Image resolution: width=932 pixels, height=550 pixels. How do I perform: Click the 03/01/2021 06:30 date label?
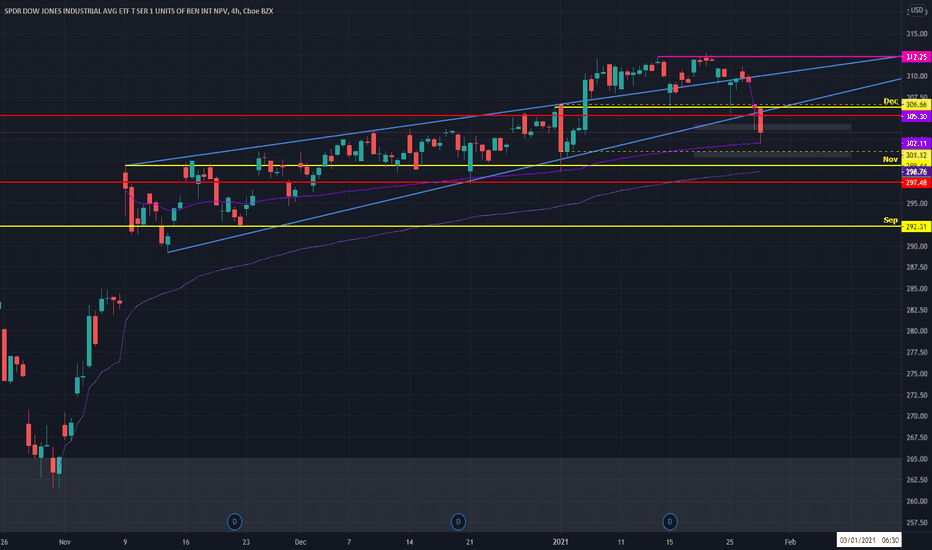click(x=869, y=540)
